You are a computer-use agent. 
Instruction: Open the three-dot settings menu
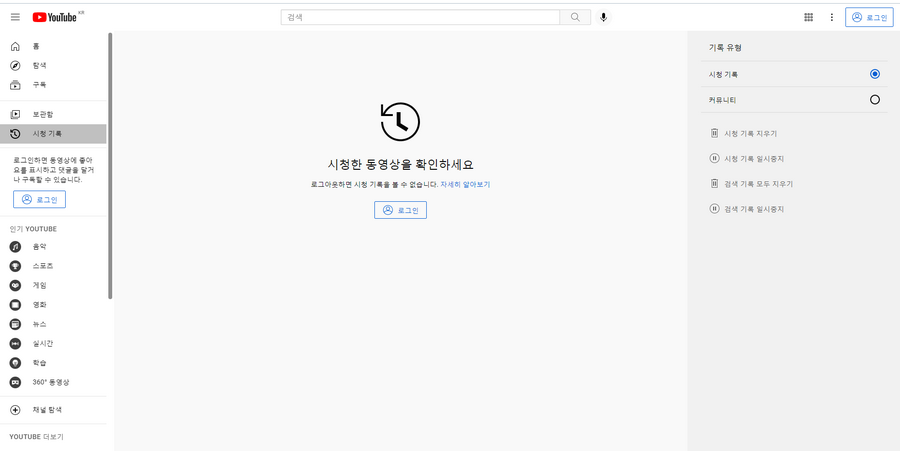[832, 17]
